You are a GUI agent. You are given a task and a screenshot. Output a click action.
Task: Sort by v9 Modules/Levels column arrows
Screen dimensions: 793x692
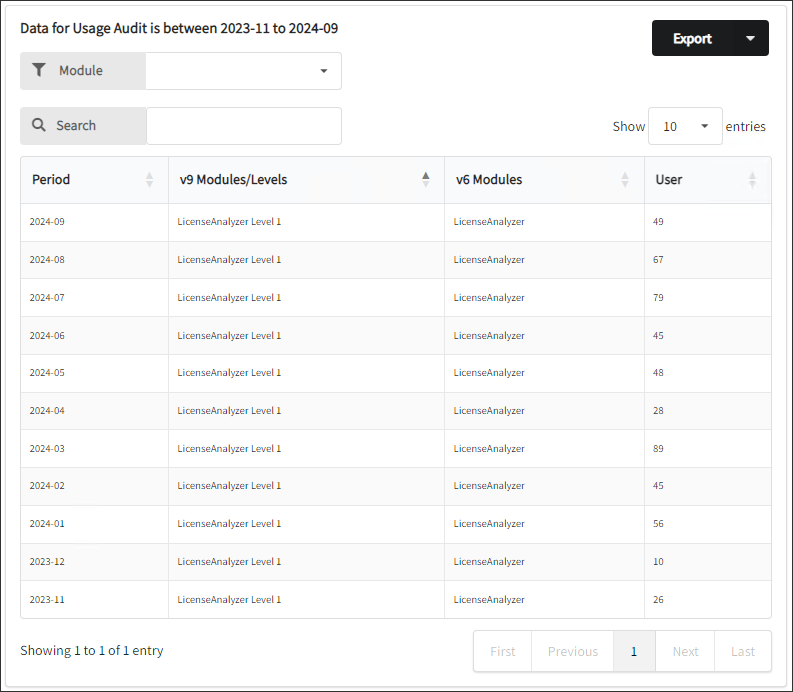tap(425, 180)
